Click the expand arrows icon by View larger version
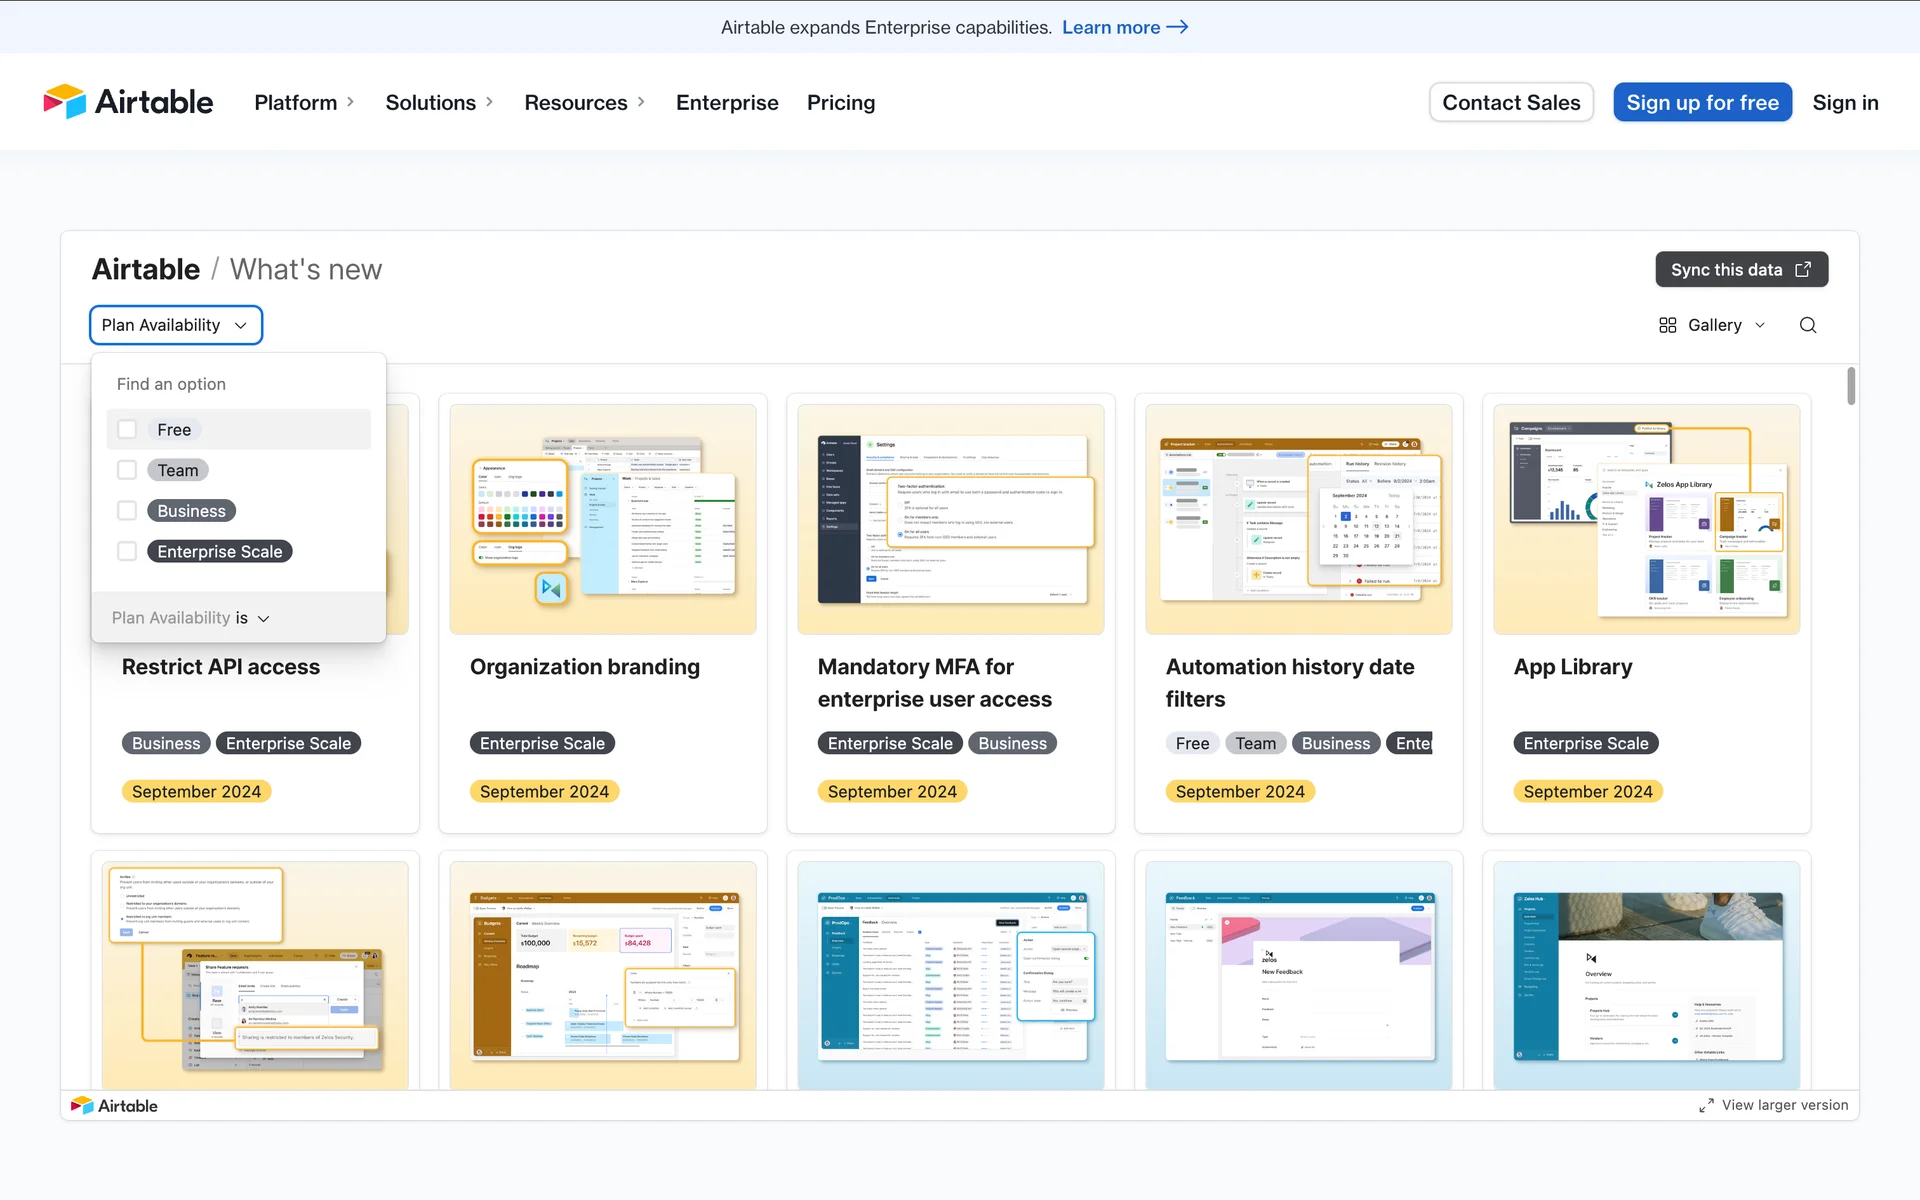The height and width of the screenshot is (1200, 1920). tap(1706, 1105)
